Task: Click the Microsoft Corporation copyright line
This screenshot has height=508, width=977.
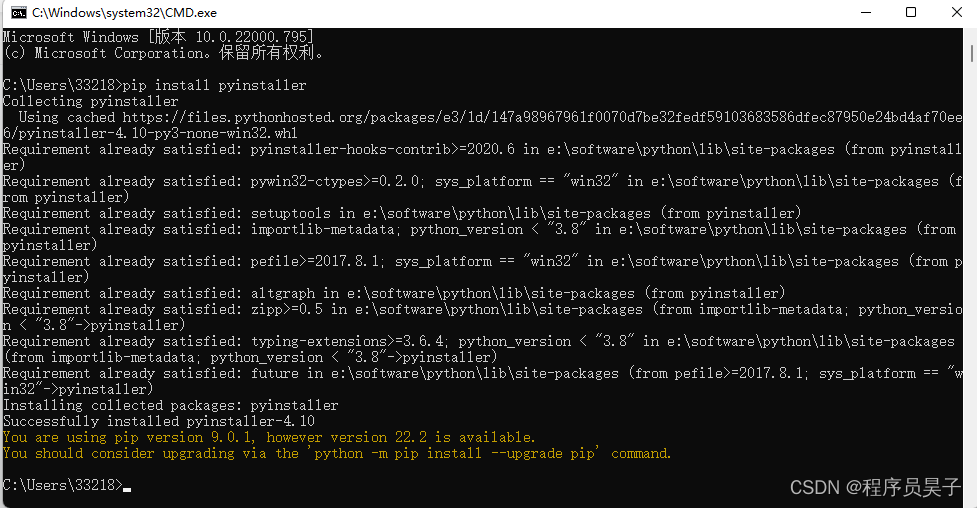Action: (163, 53)
